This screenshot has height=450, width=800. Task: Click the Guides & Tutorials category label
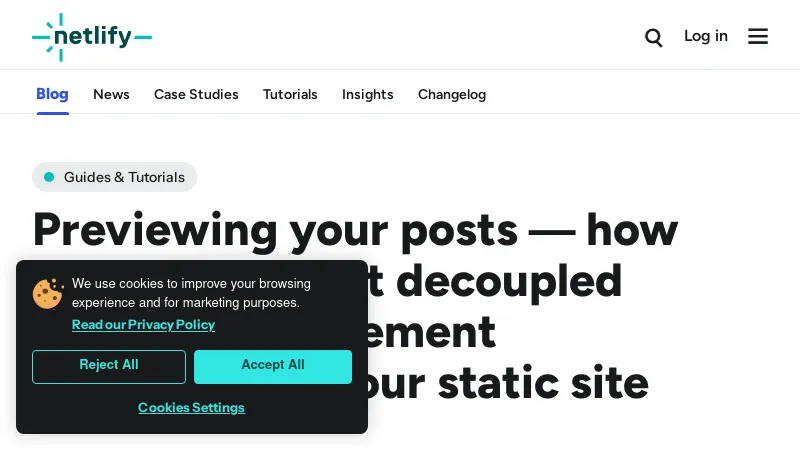pos(124,177)
